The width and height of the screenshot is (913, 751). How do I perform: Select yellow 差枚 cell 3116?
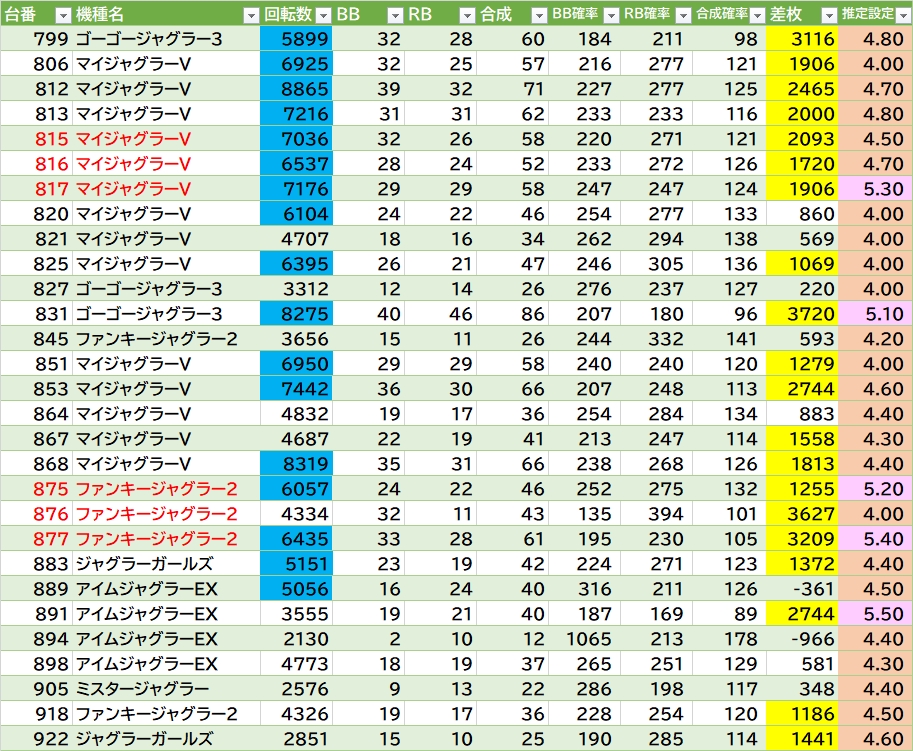(x=802, y=39)
